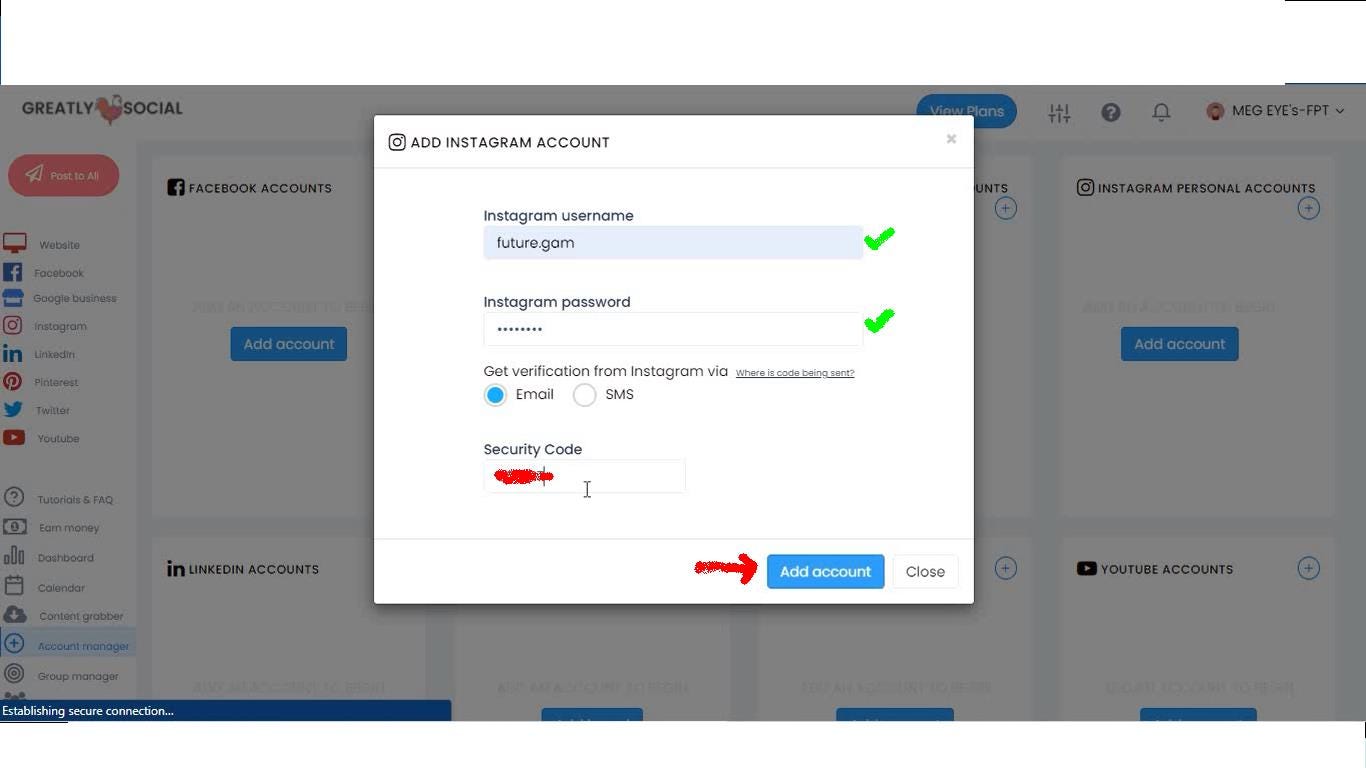Click the Content grabber cloud icon

tap(14, 614)
